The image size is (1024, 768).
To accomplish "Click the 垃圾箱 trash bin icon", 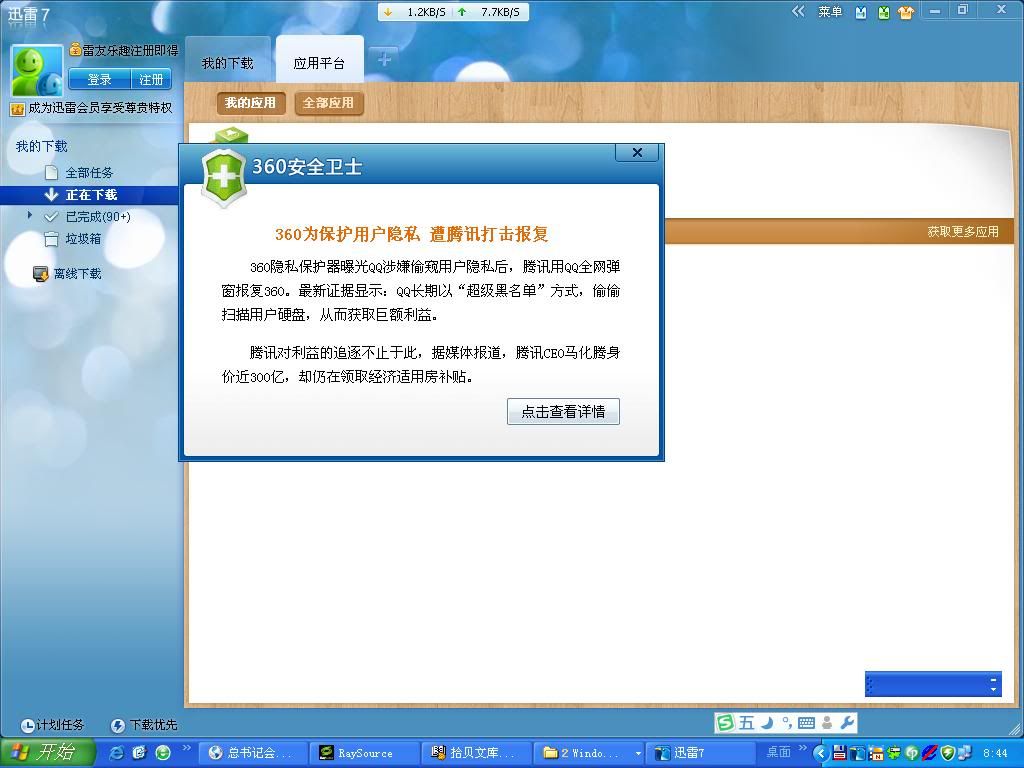I will tap(51, 239).
